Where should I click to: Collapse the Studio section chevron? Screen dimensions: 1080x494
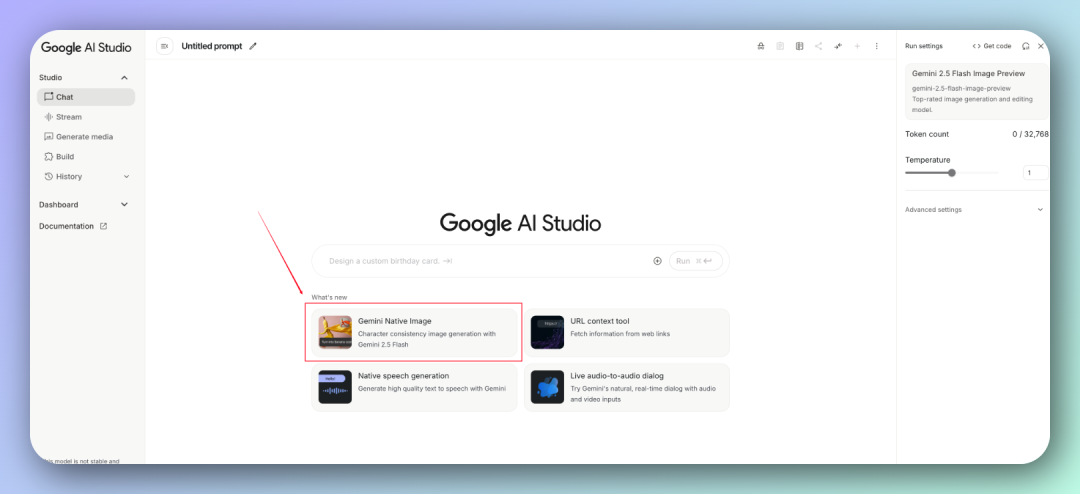click(x=125, y=78)
